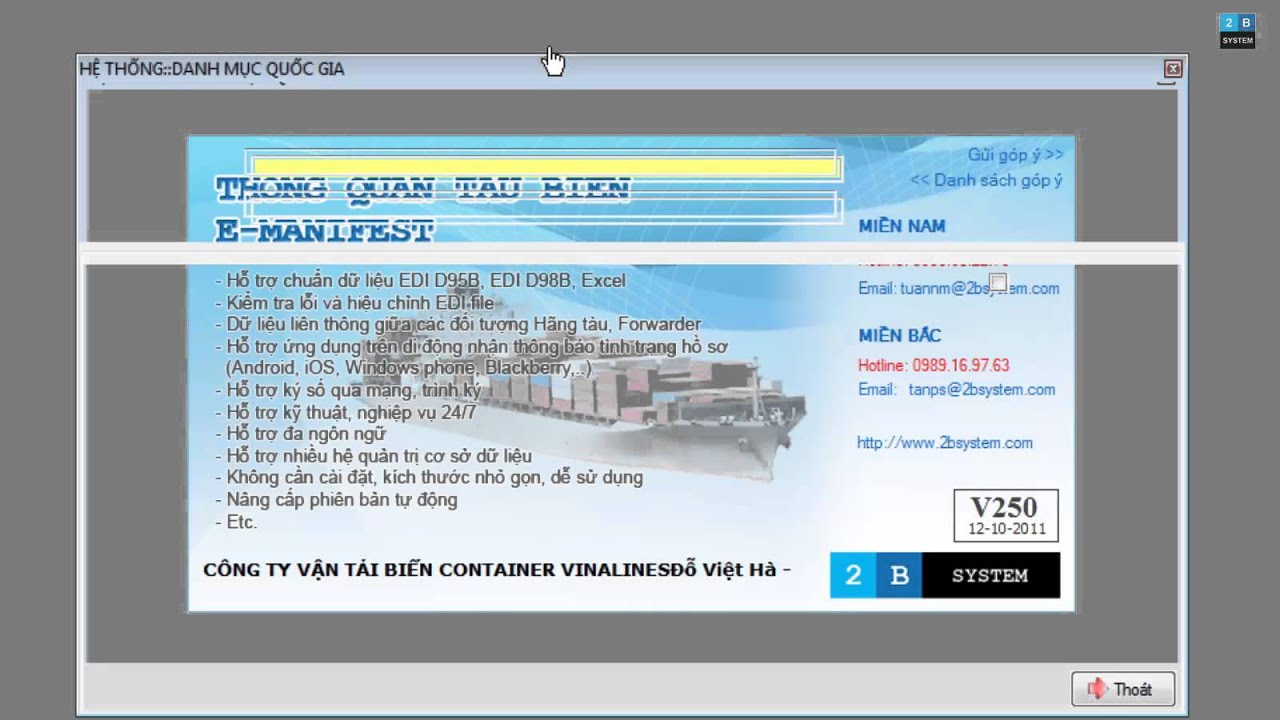Click the window title HỆ THỐNG::DANH MỤC QUỐC GIA
This screenshot has height=720, width=1280.
coord(211,69)
